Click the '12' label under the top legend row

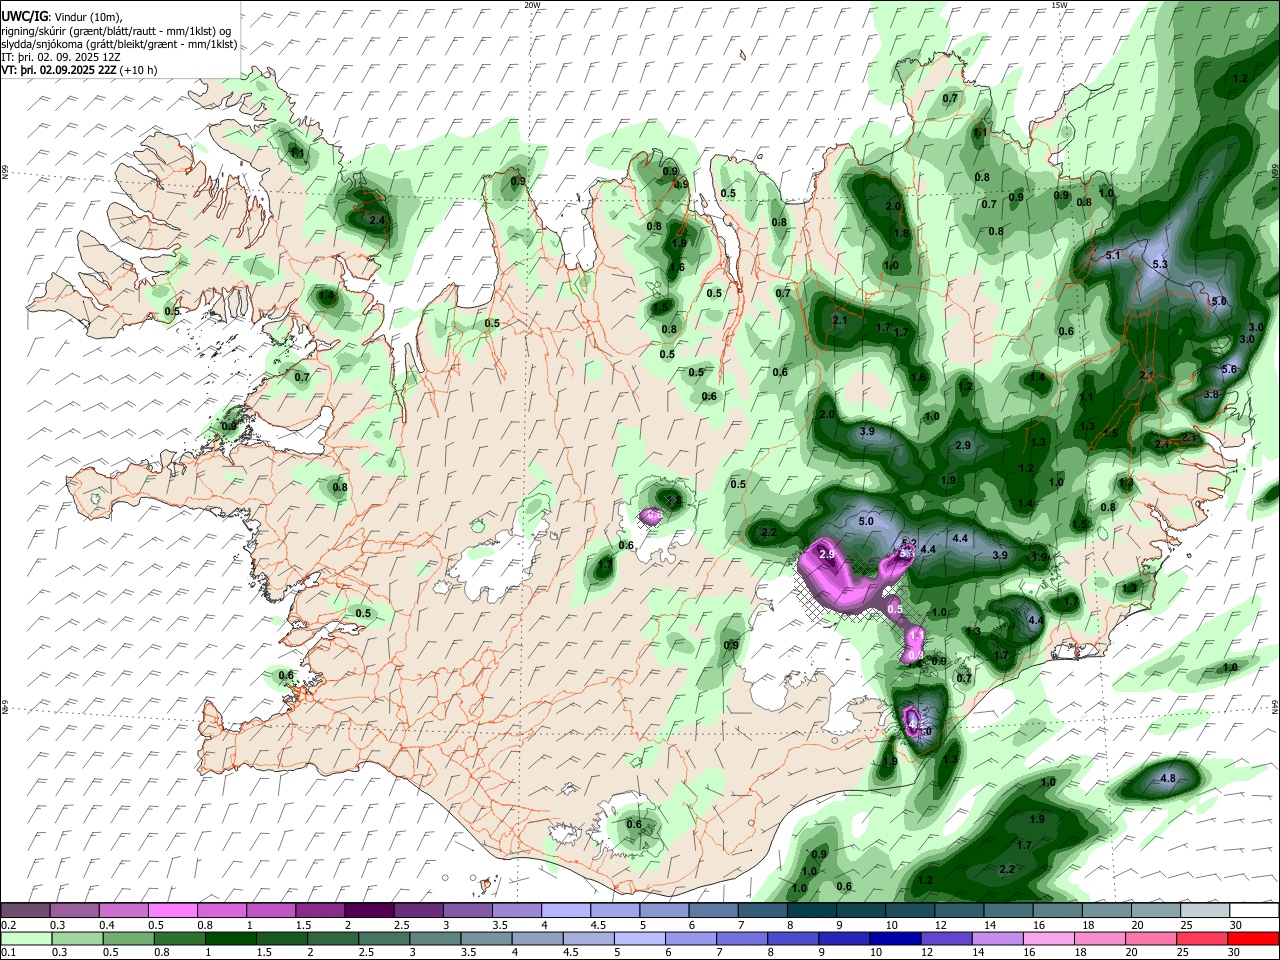942,924
